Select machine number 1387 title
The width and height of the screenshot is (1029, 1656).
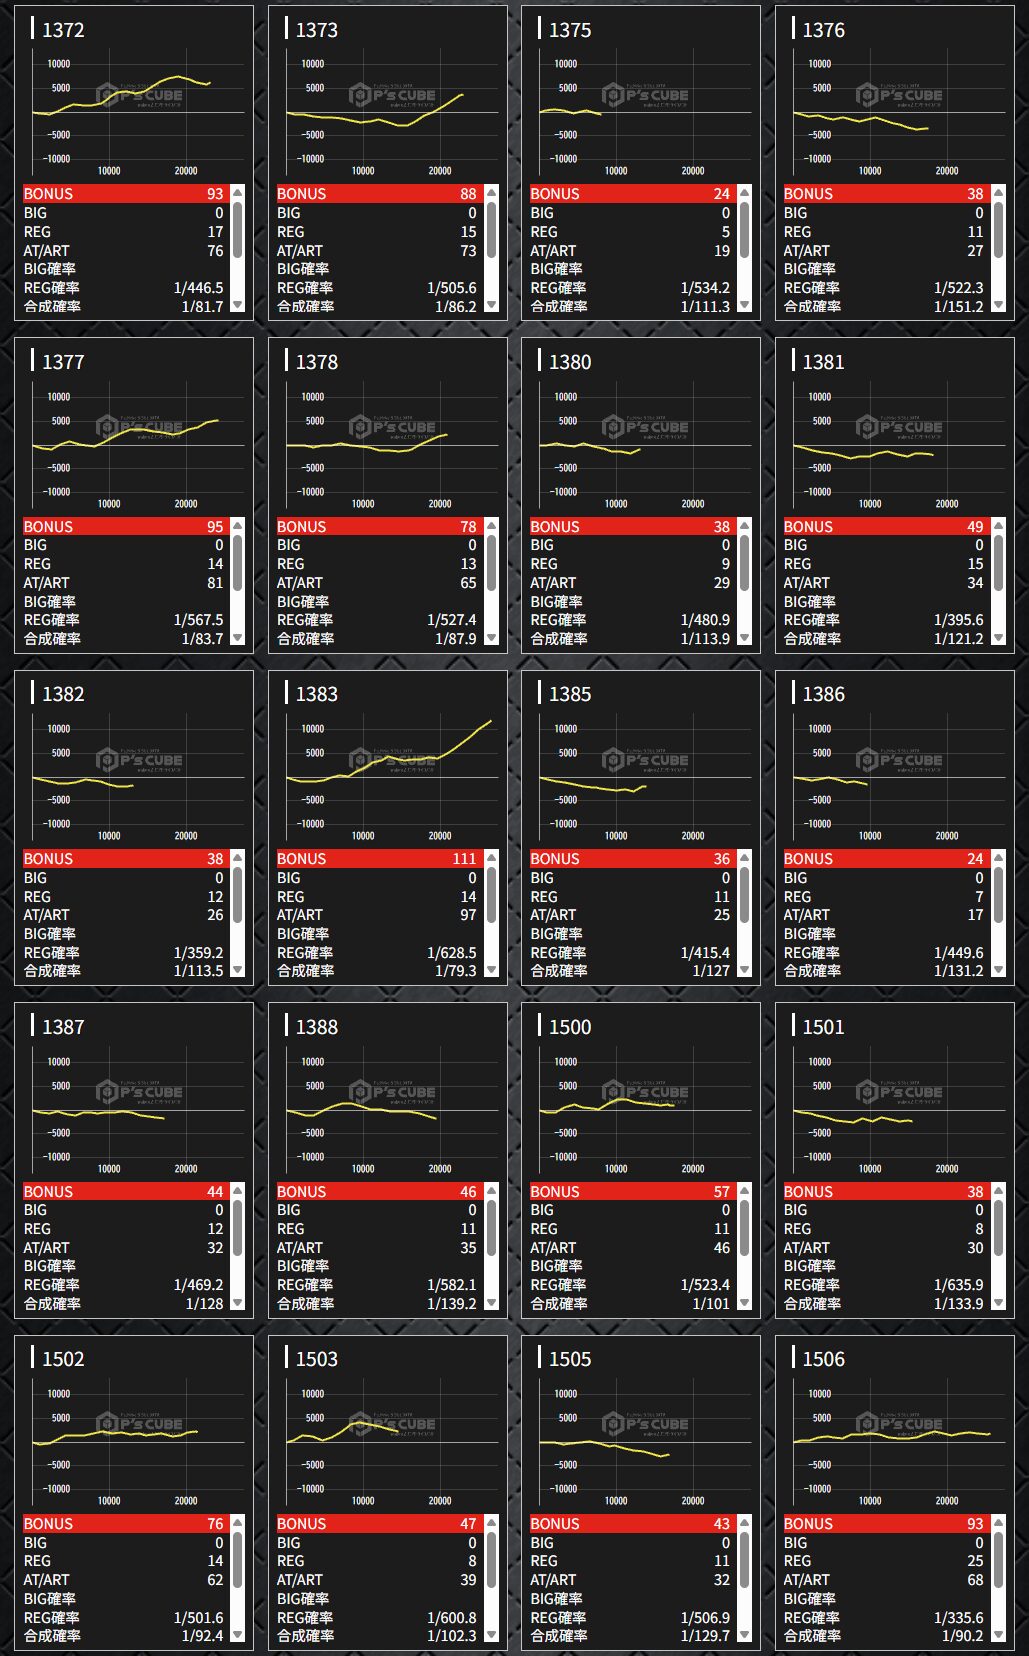(x=63, y=1027)
